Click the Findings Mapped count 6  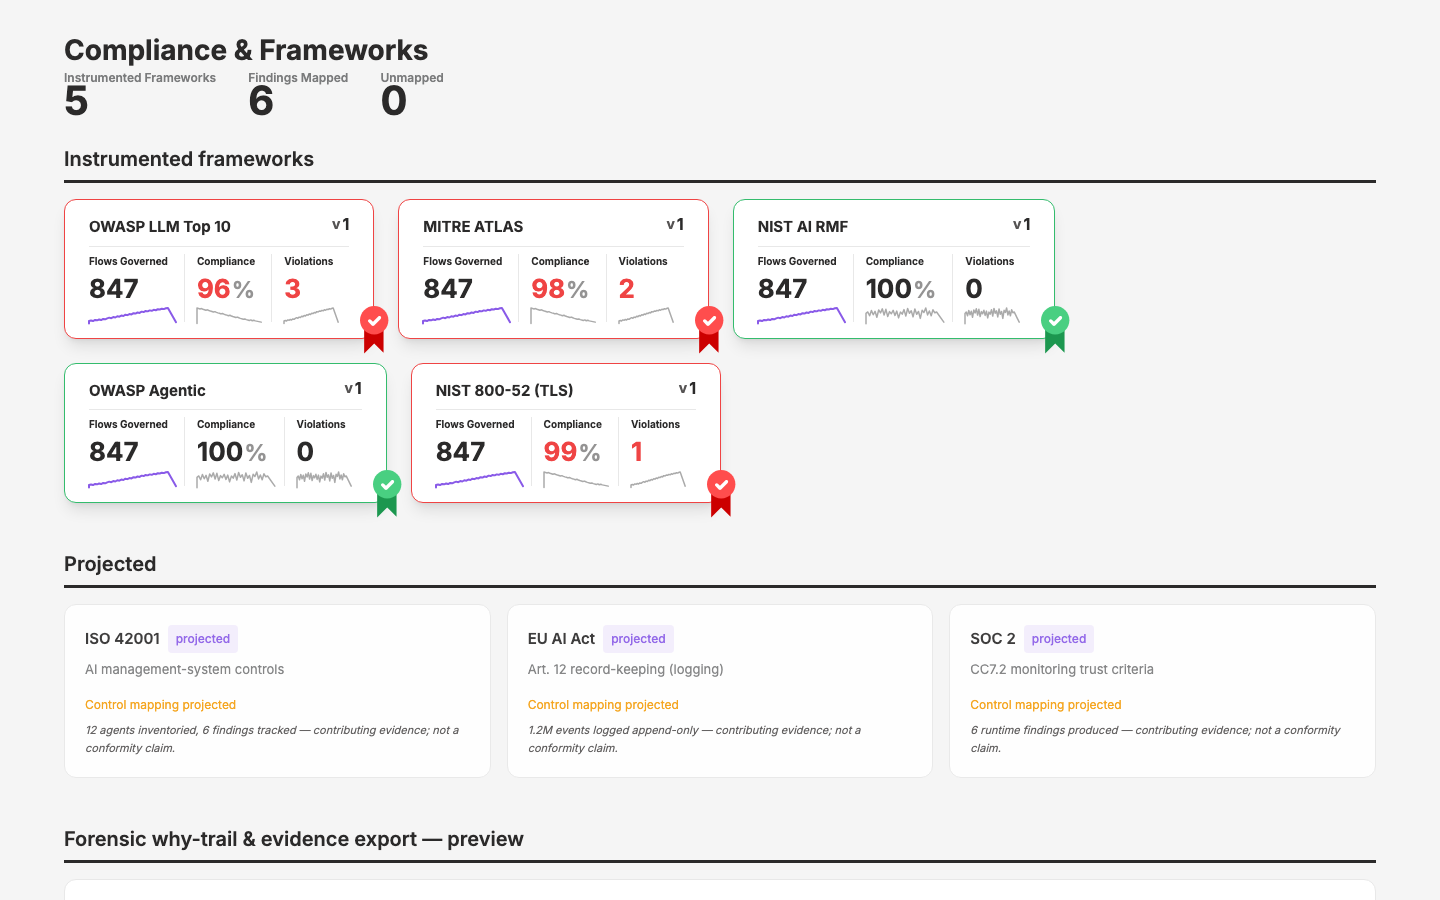(261, 102)
